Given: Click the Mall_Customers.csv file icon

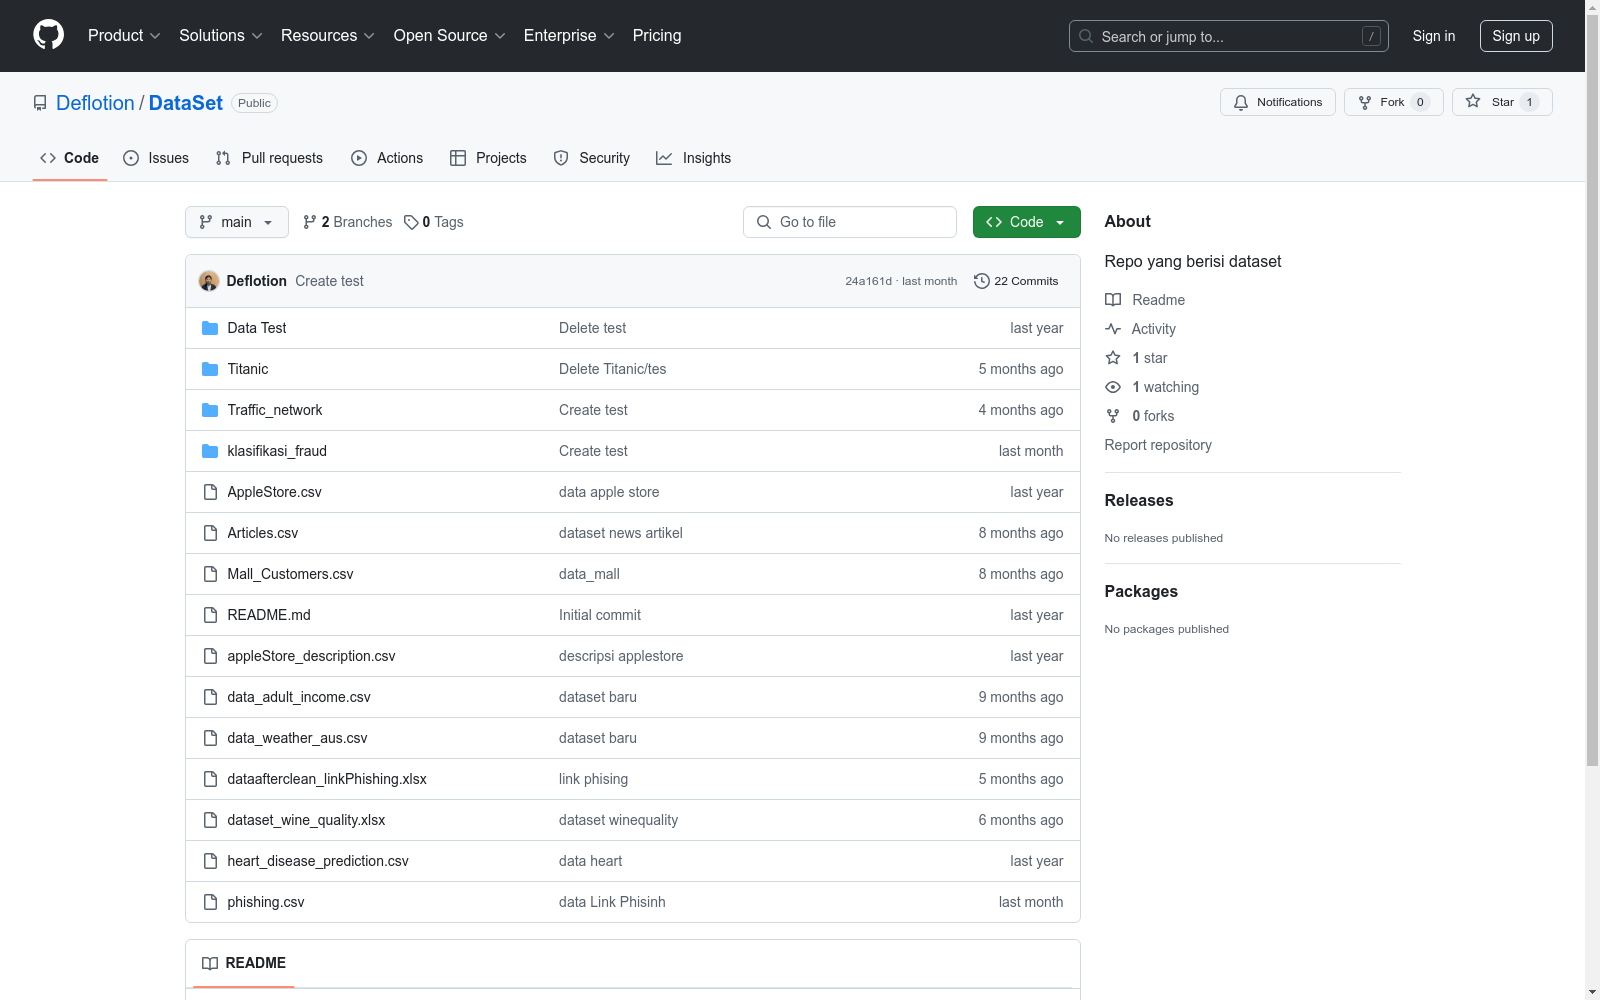Looking at the screenshot, I should pyautogui.click(x=210, y=574).
